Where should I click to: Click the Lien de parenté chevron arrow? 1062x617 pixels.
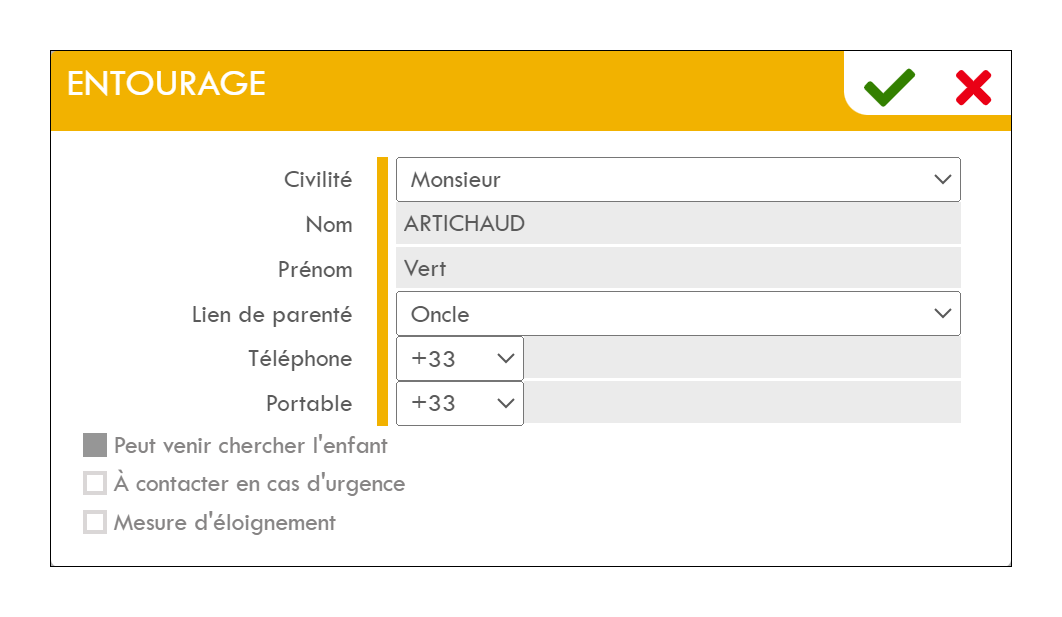click(942, 314)
